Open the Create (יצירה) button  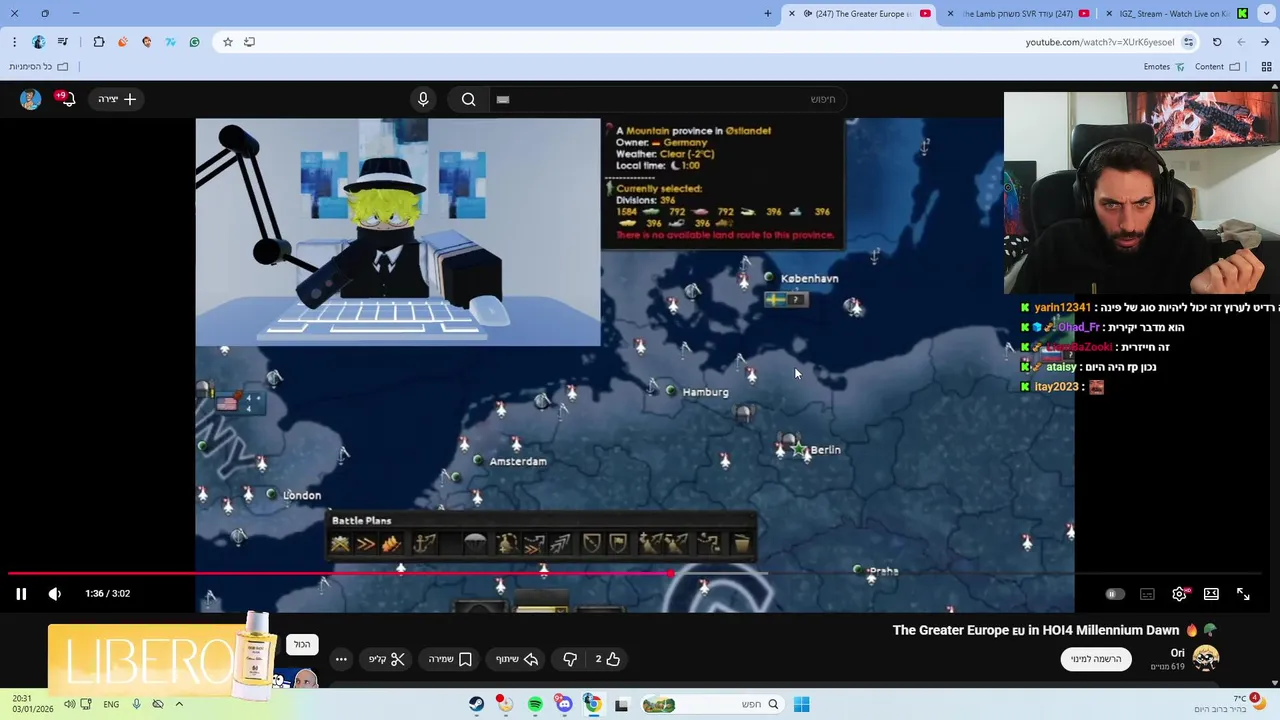117,99
